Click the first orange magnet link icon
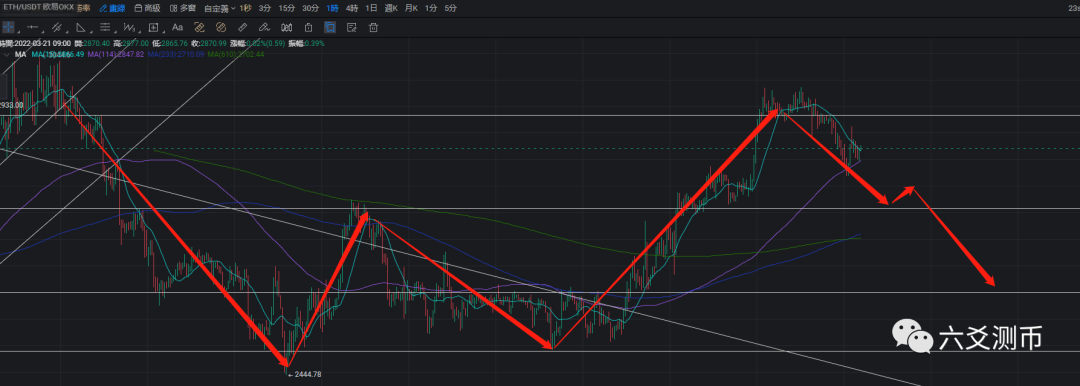 [x=199, y=28]
